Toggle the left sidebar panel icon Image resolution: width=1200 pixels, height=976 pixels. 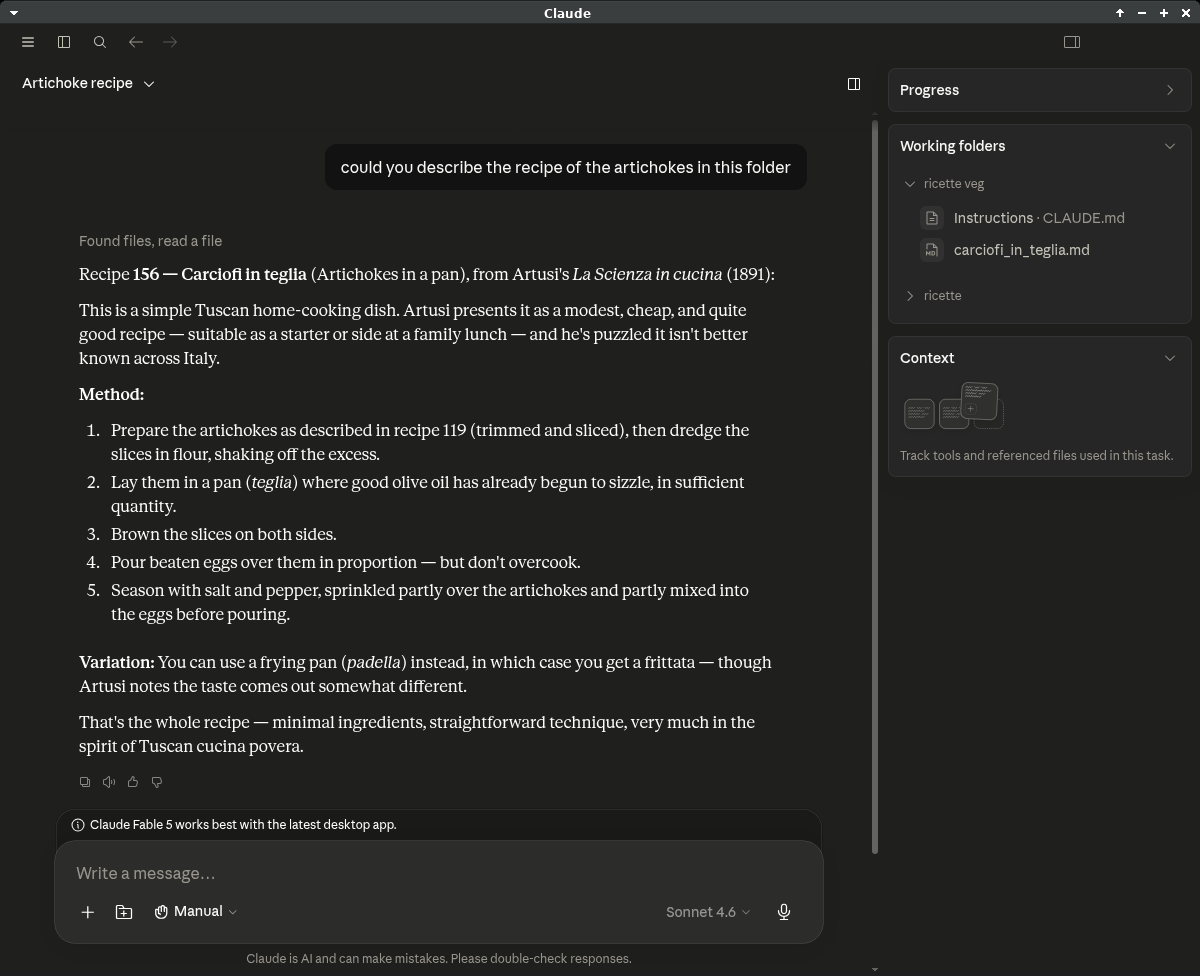coord(64,42)
